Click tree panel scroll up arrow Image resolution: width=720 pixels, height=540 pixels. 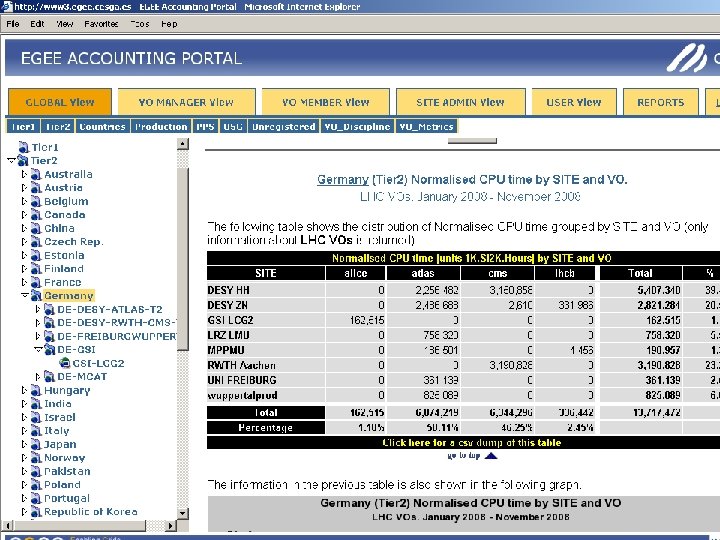tap(183, 144)
